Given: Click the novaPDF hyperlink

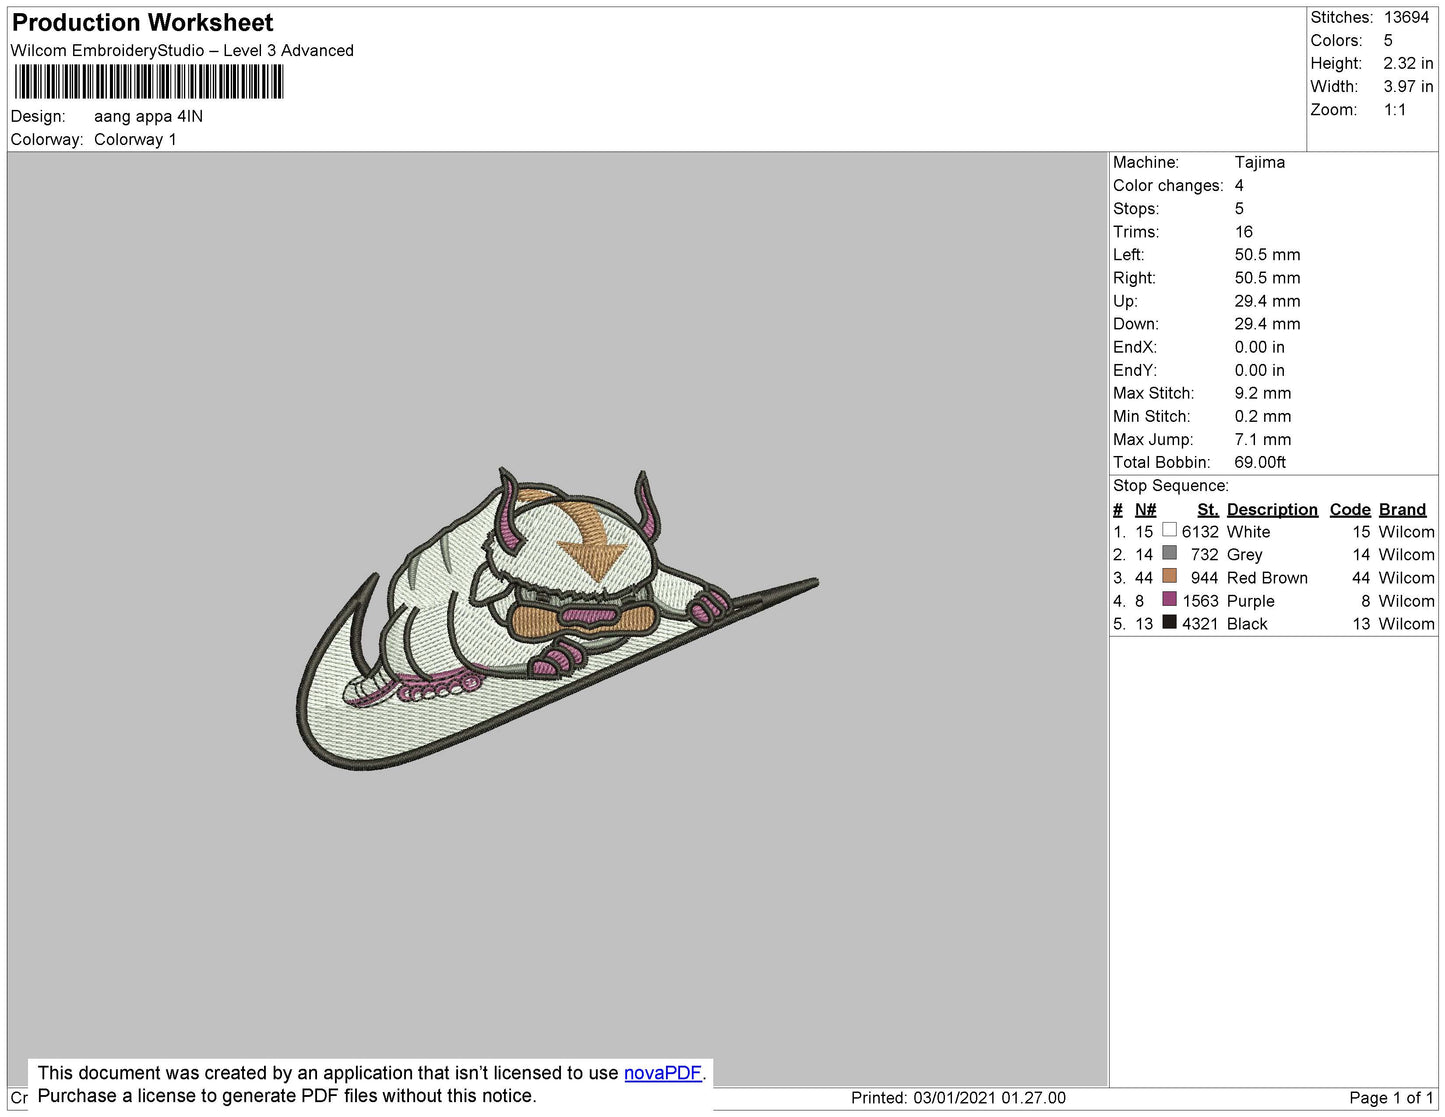Looking at the screenshot, I should (662, 1073).
